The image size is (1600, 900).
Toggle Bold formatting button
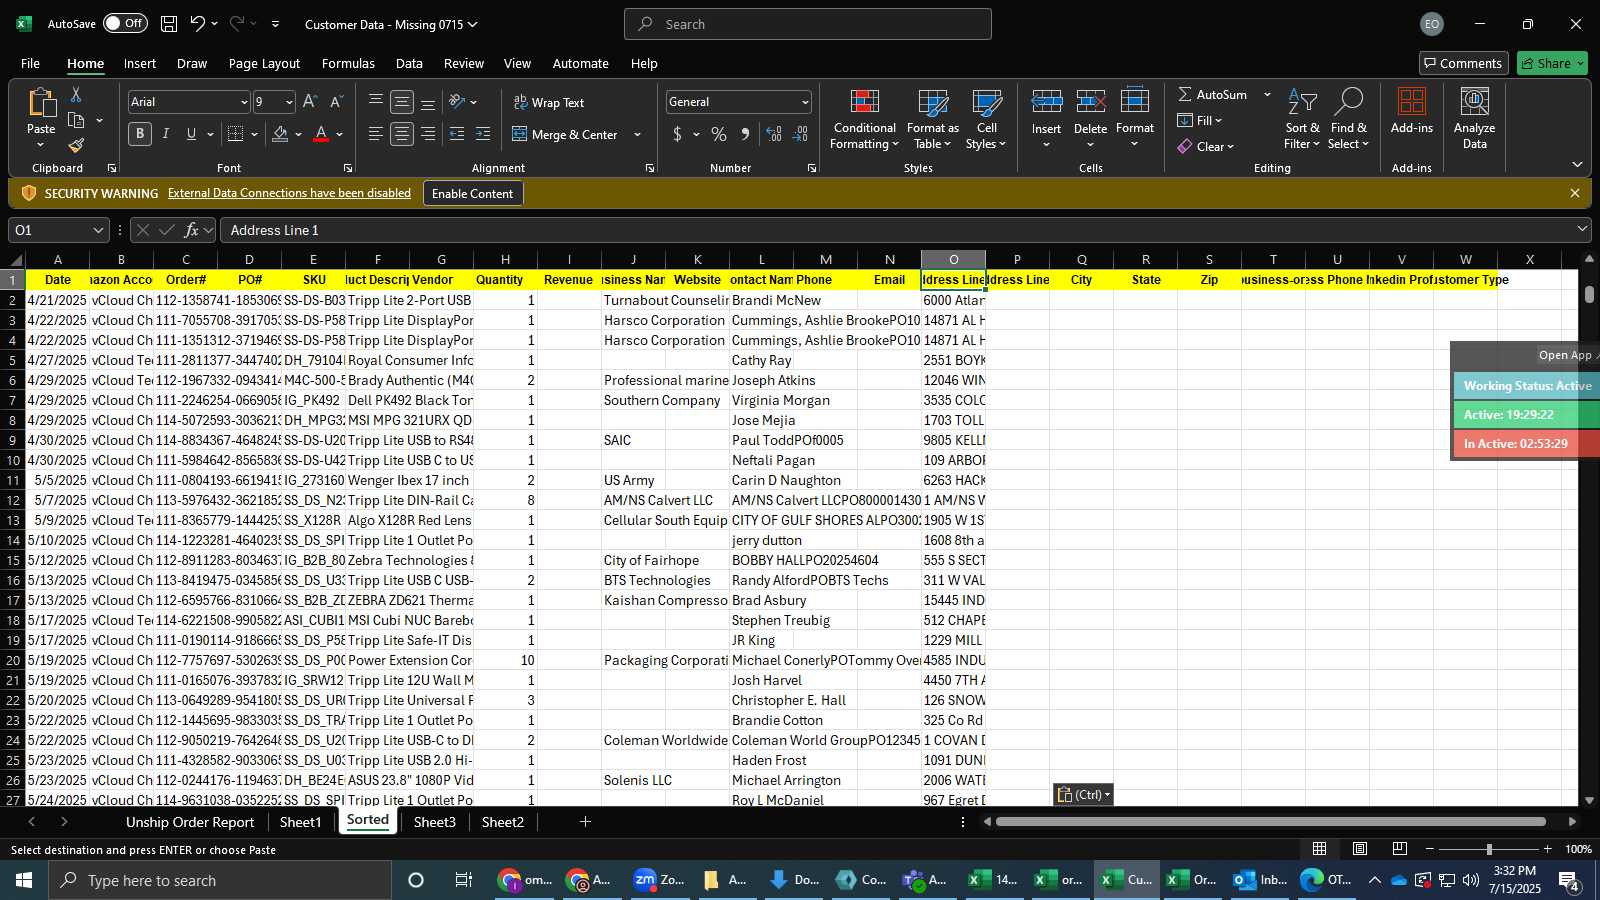(x=140, y=134)
